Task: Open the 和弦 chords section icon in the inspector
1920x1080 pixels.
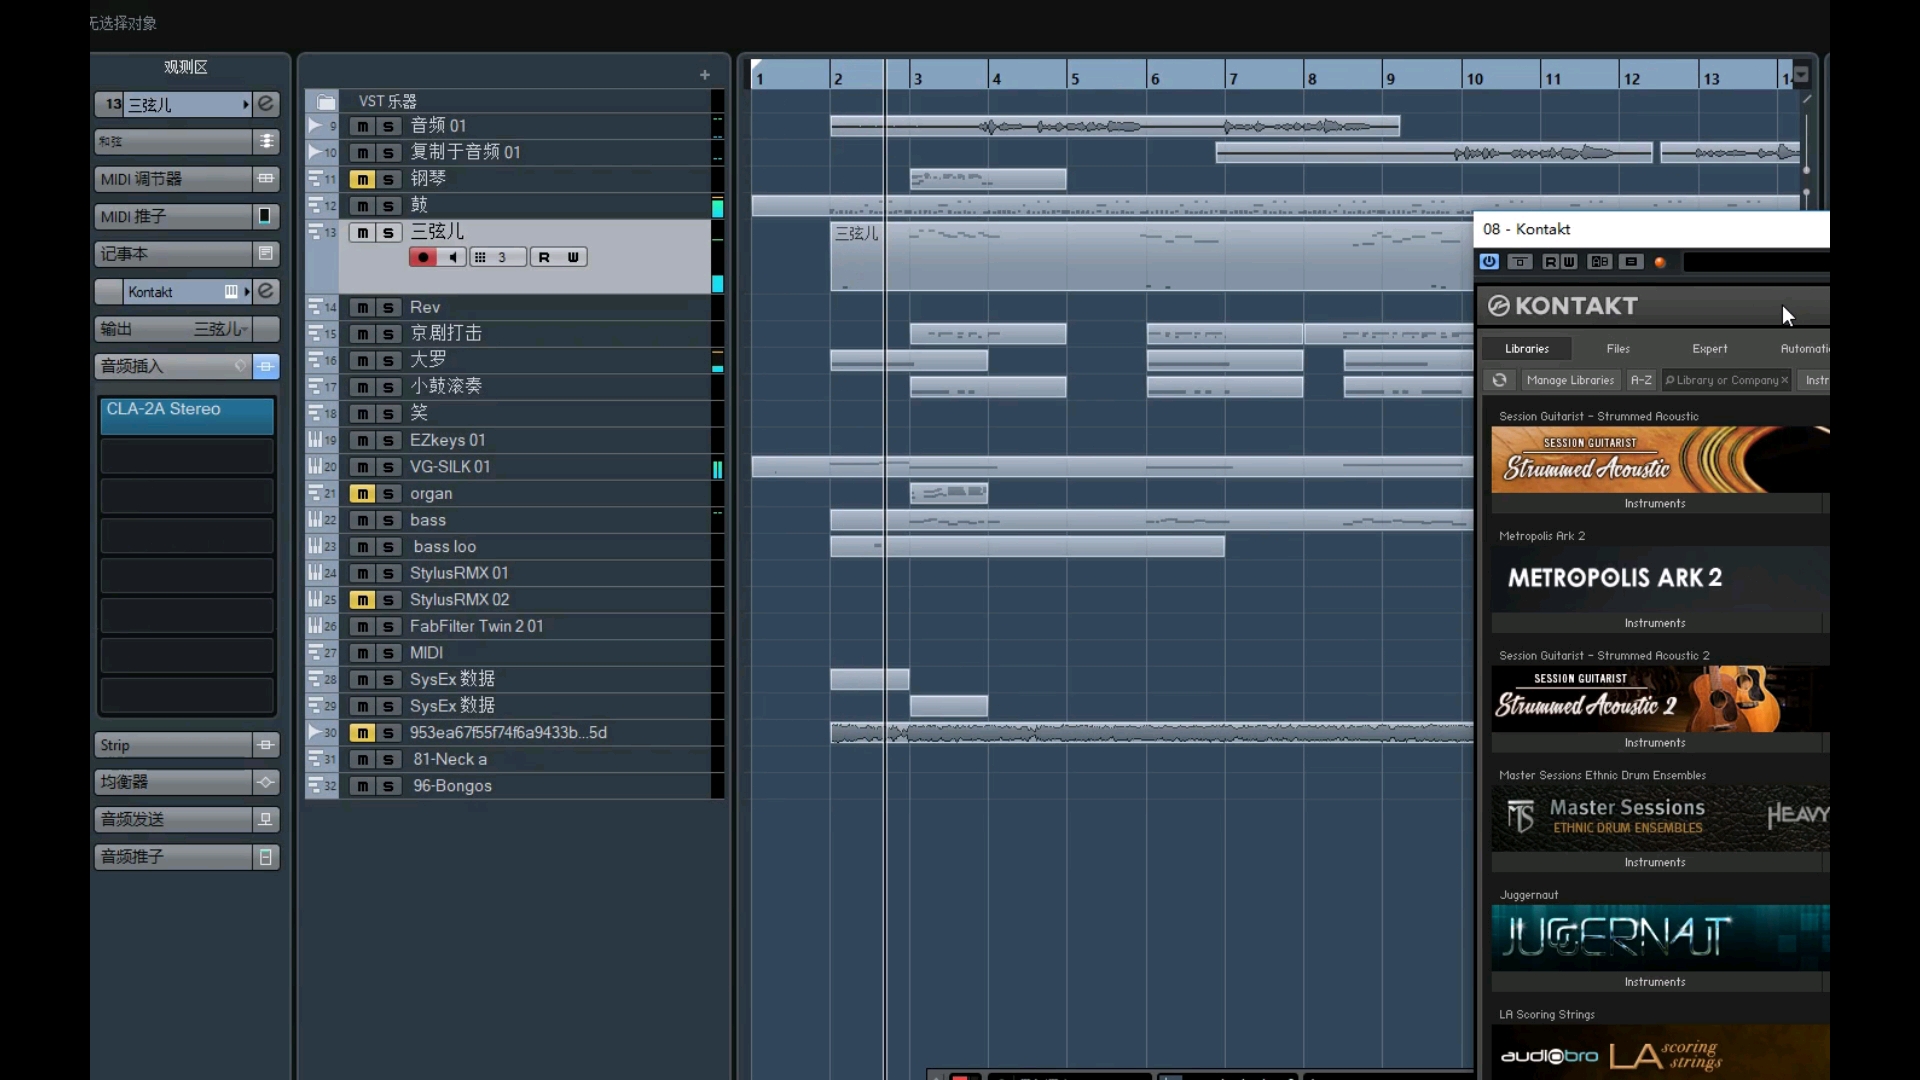Action: [x=266, y=141]
